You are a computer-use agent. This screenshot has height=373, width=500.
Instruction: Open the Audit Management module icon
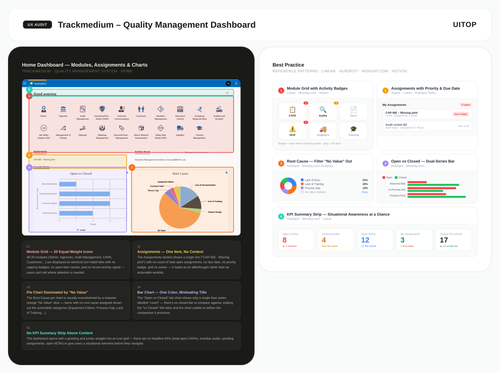[83, 109]
